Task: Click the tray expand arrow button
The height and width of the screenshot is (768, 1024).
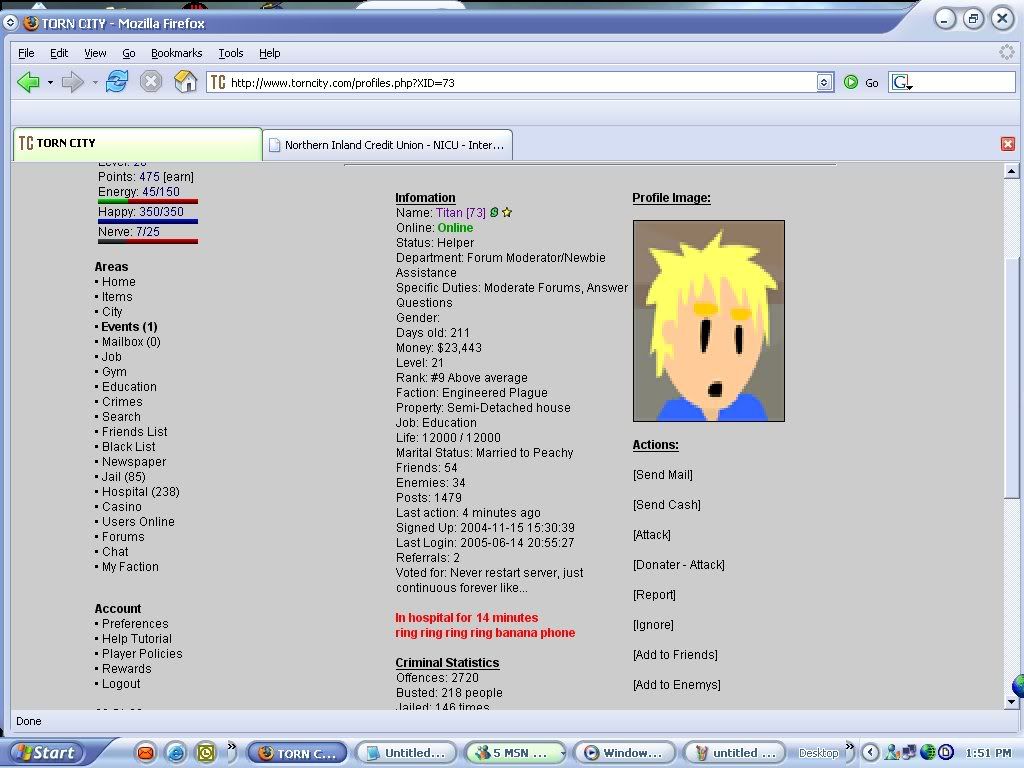Action: click(x=870, y=753)
